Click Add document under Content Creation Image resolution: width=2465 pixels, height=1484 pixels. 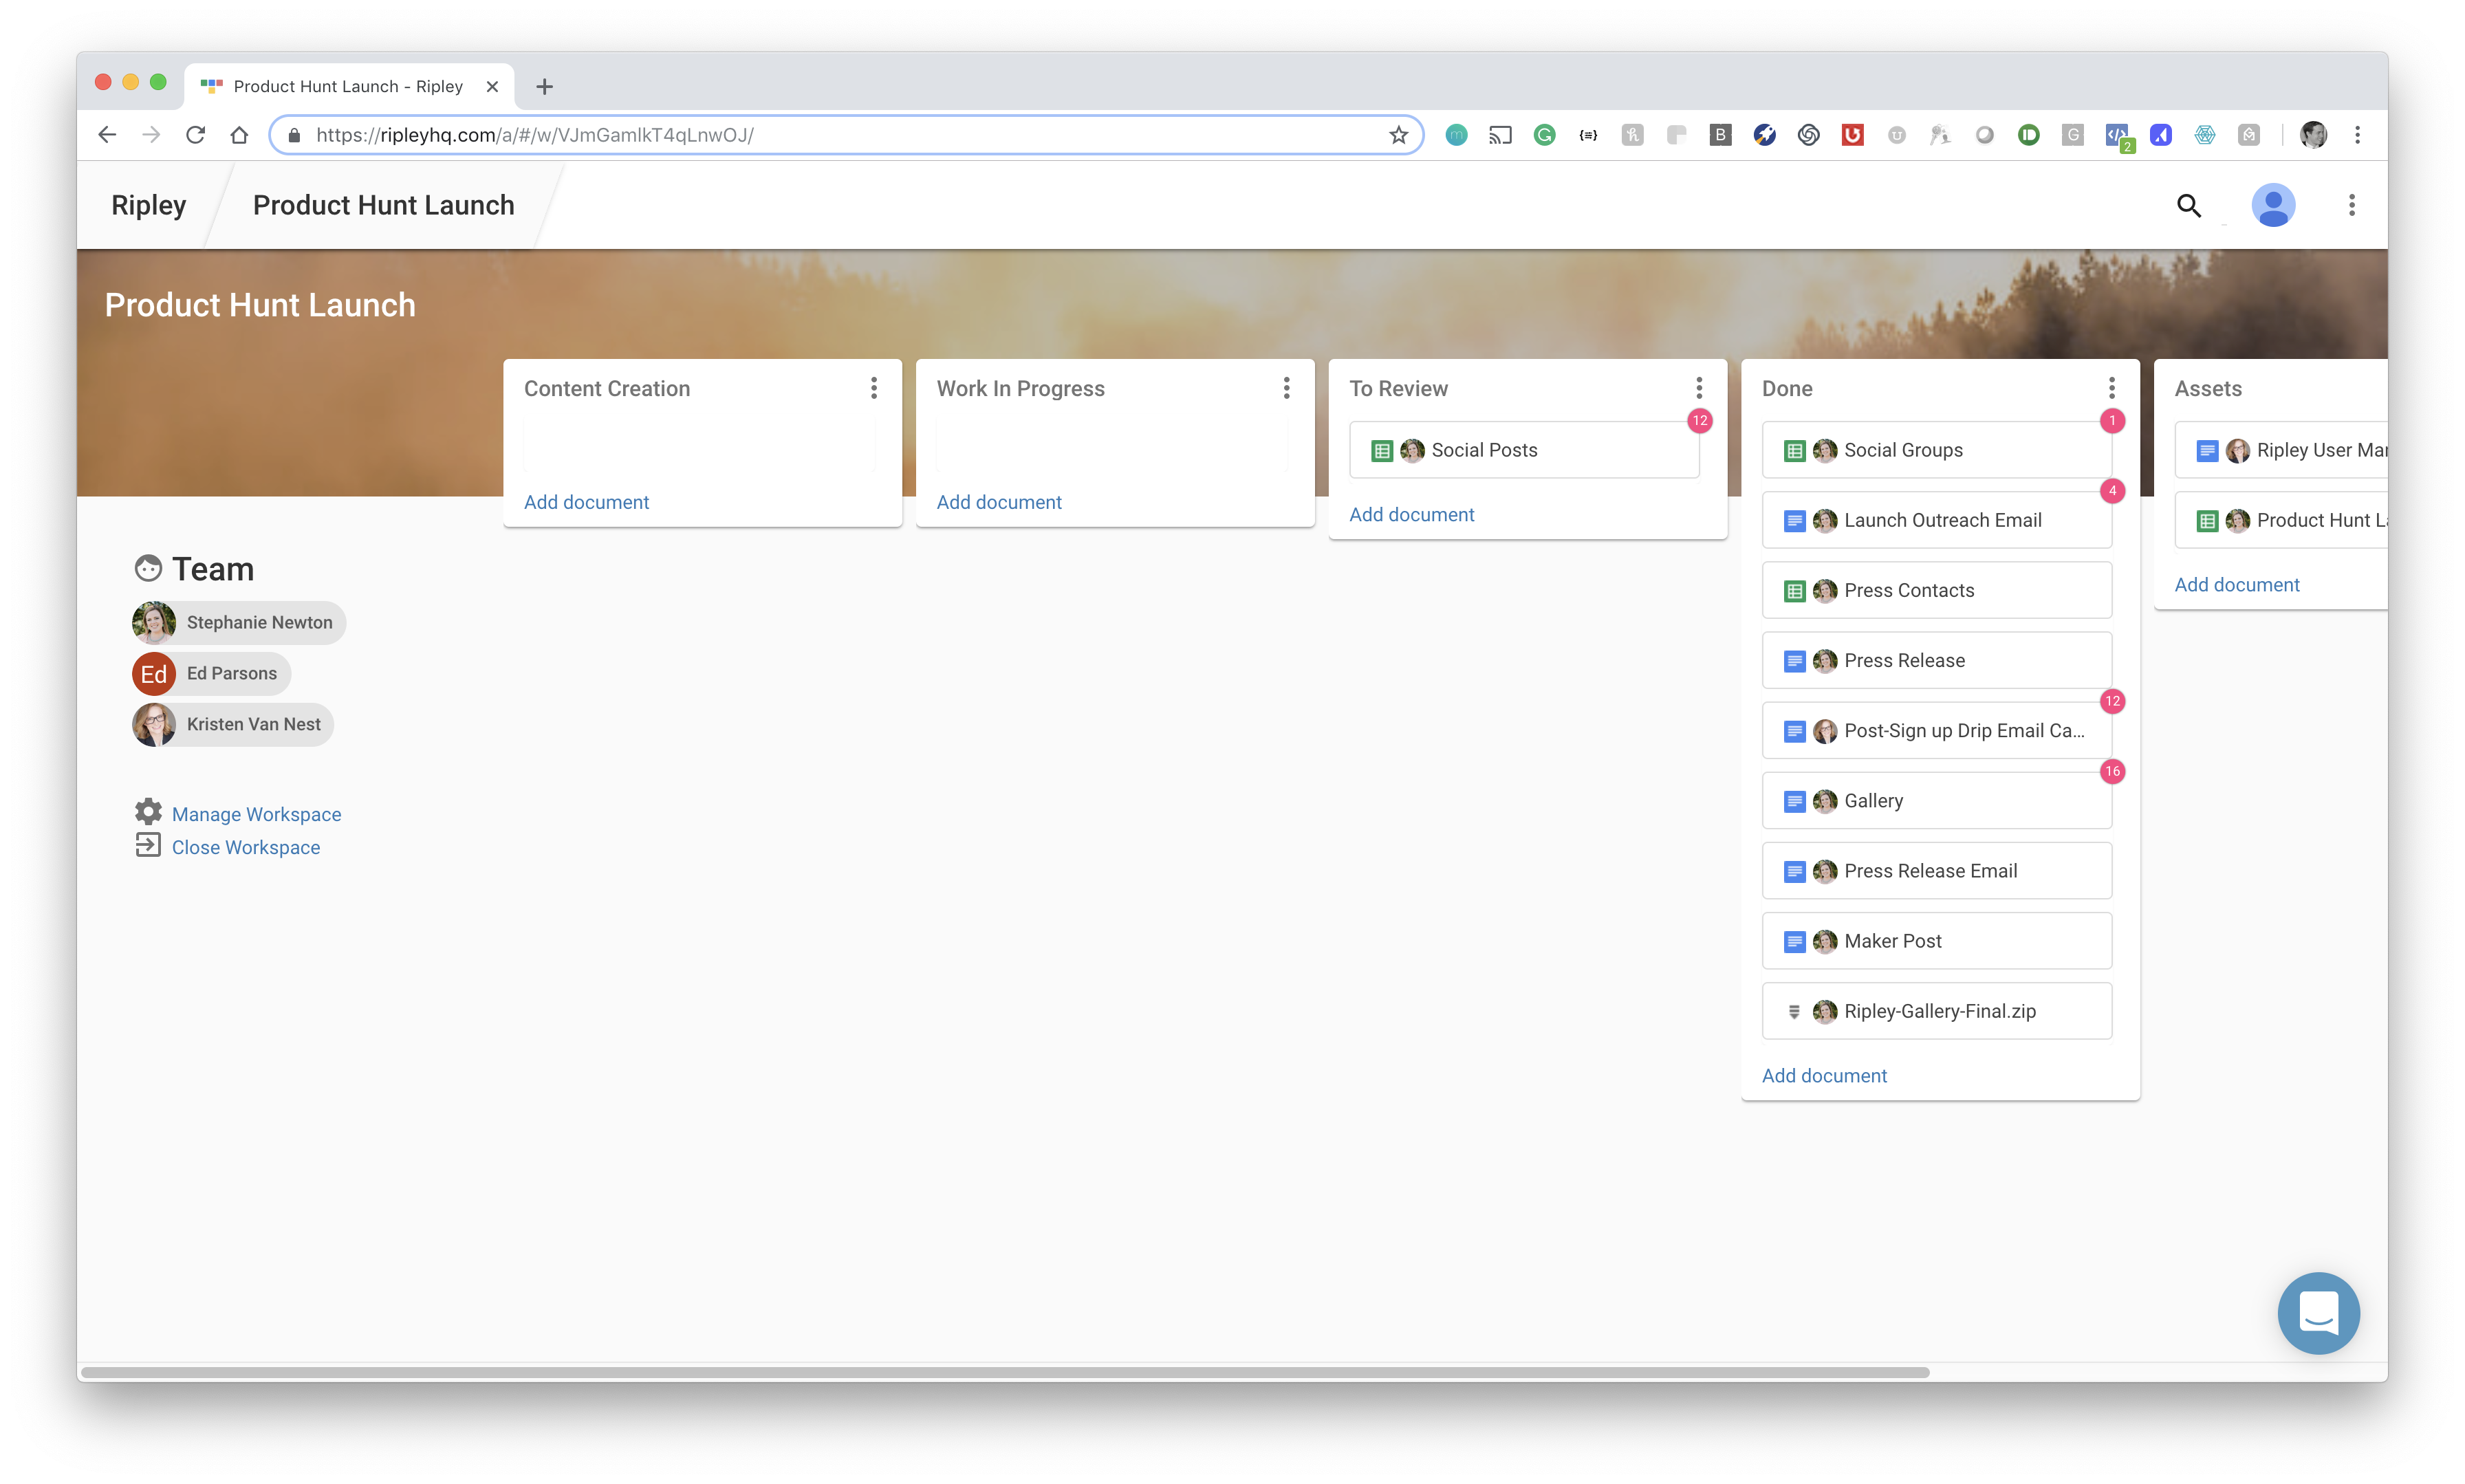pos(586,502)
